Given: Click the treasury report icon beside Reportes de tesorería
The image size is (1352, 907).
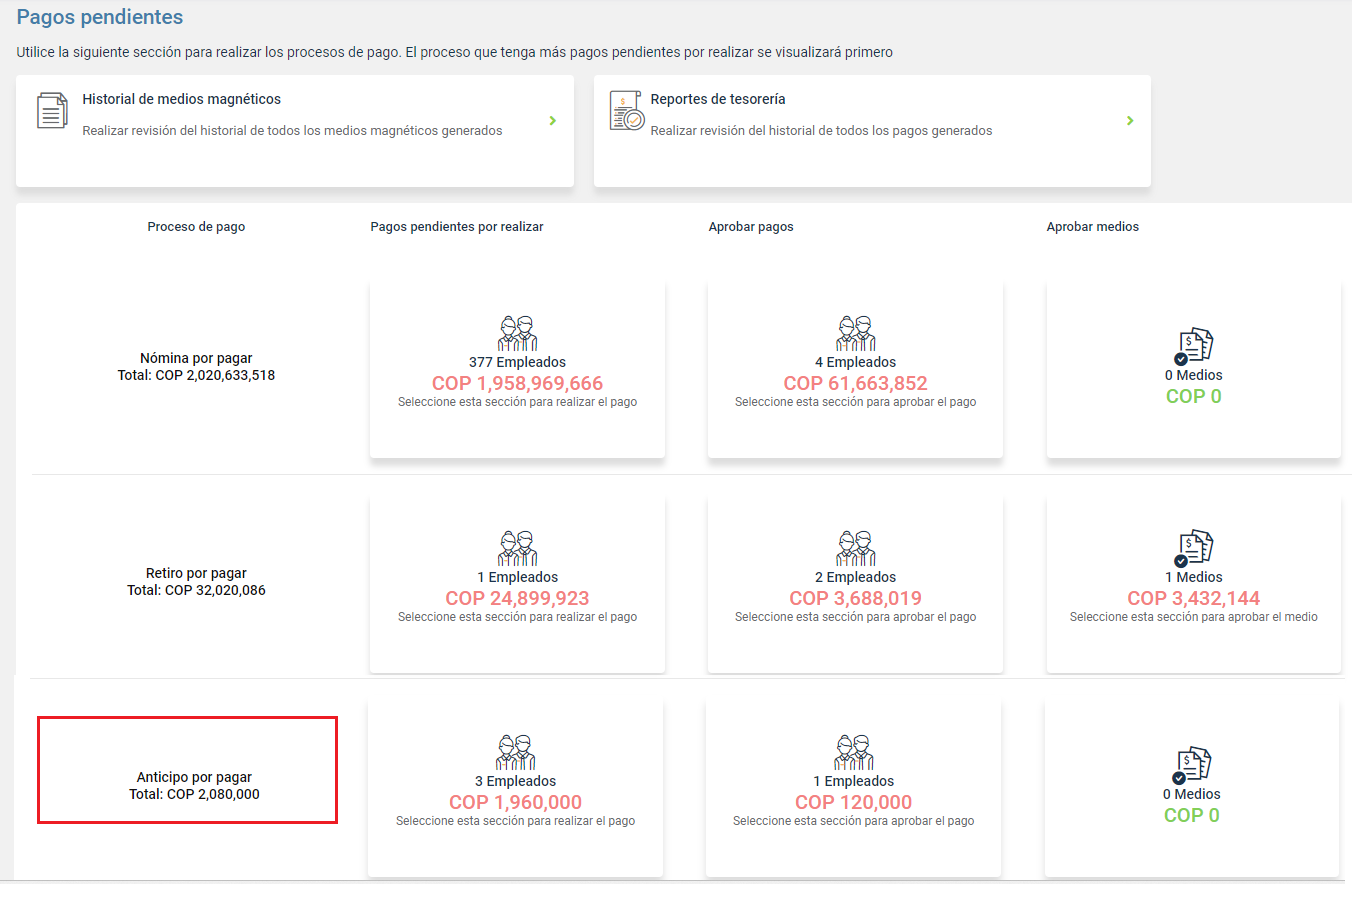Looking at the screenshot, I should (x=627, y=111).
